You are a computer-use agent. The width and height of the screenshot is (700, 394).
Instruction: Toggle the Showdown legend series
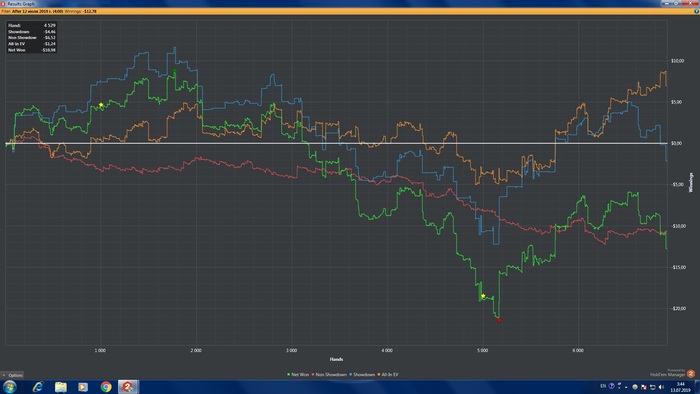(x=362, y=375)
